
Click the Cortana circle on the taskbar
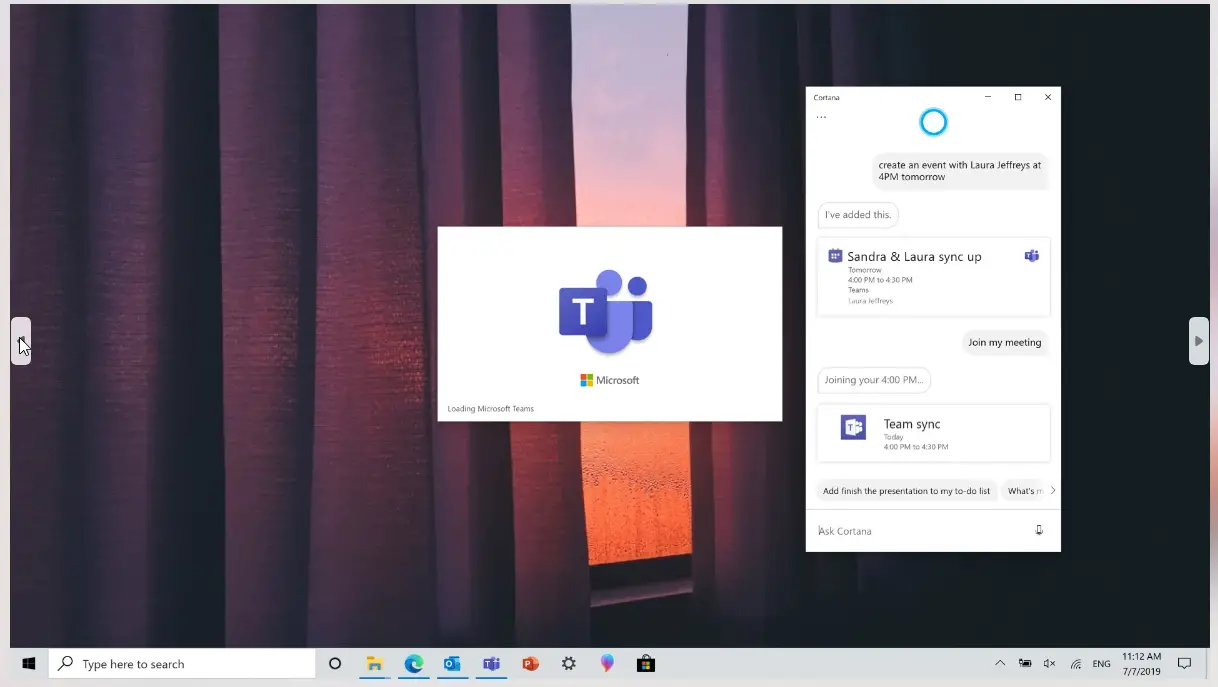click(x=335, y=663)
